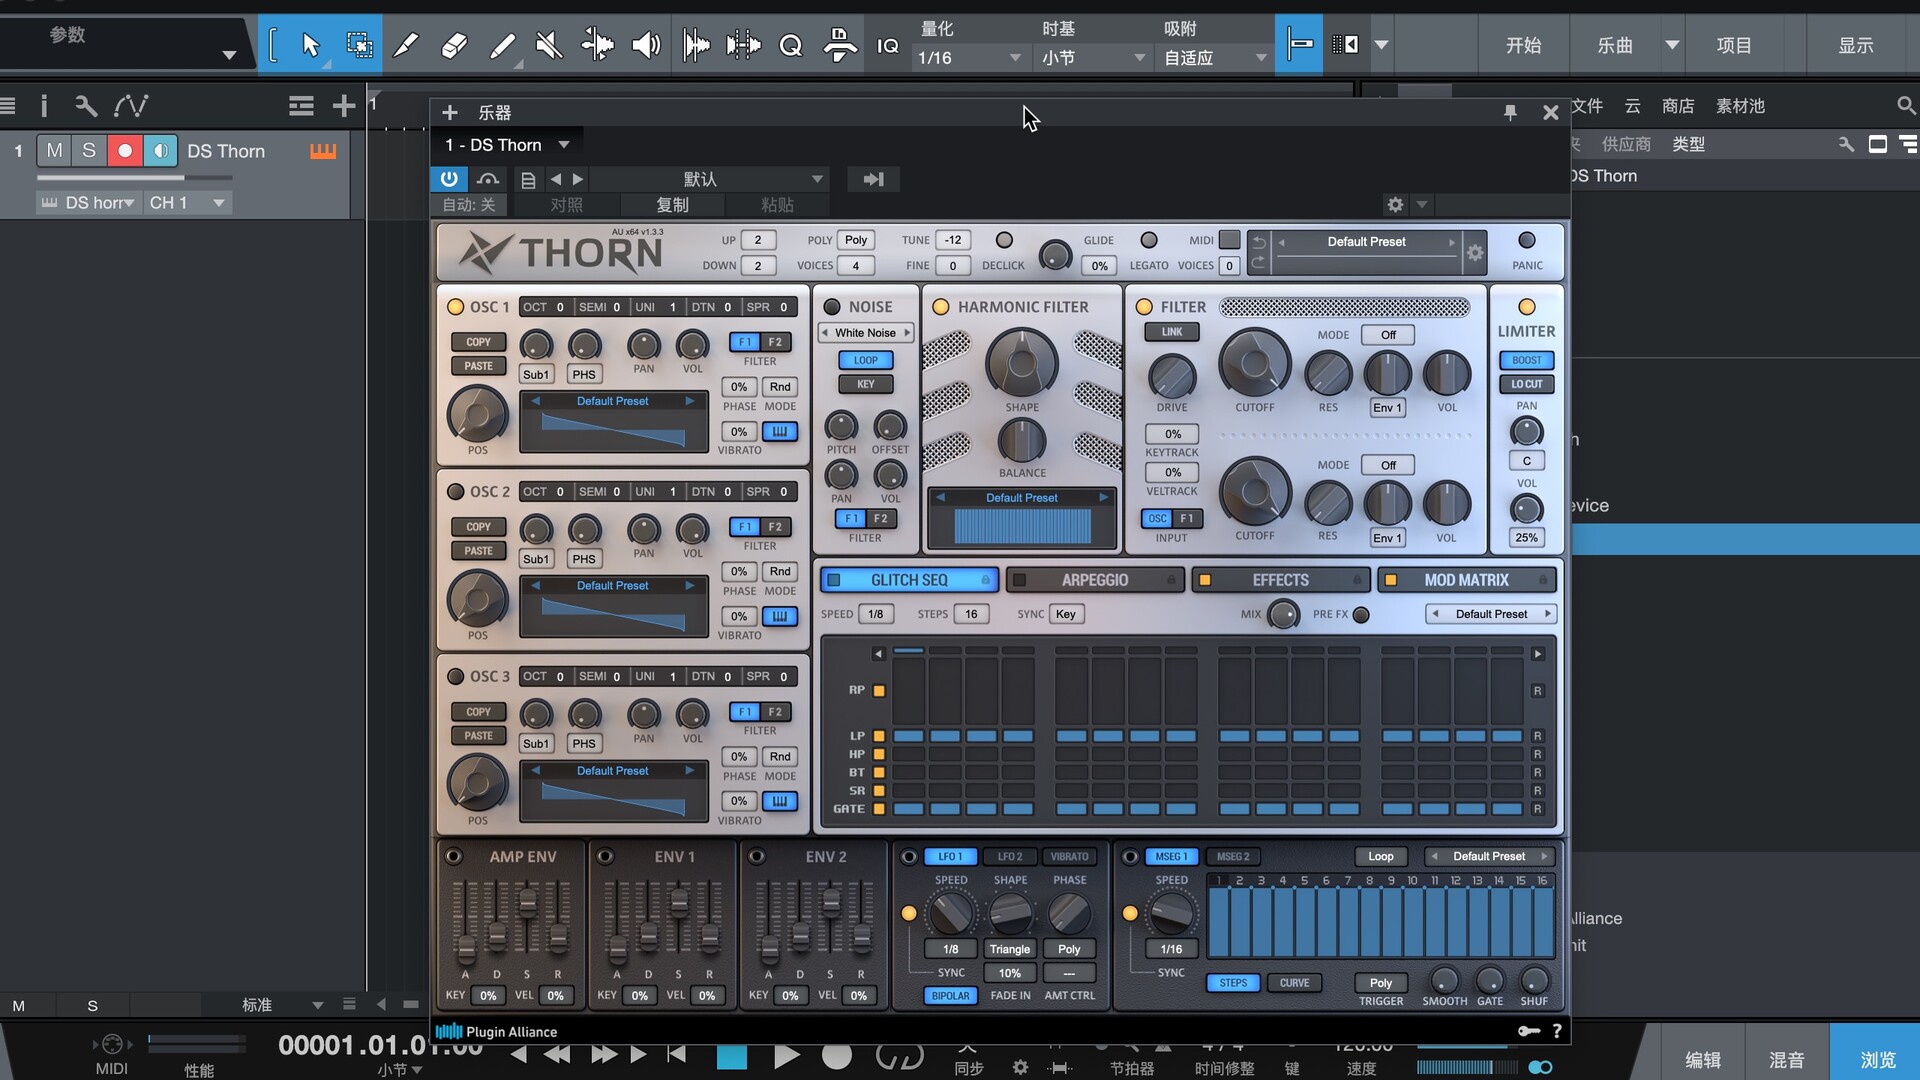Select the Eraser tool in toolbar
This screenshot has width=1920, height=1080.
(453, 45)
